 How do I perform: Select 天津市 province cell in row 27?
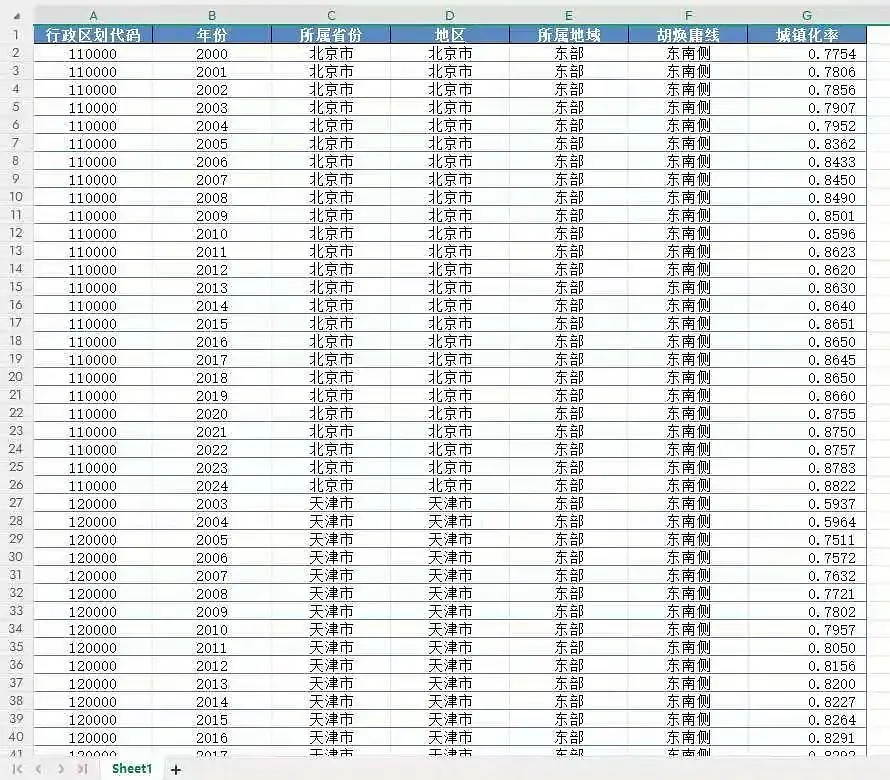point(331,504)
